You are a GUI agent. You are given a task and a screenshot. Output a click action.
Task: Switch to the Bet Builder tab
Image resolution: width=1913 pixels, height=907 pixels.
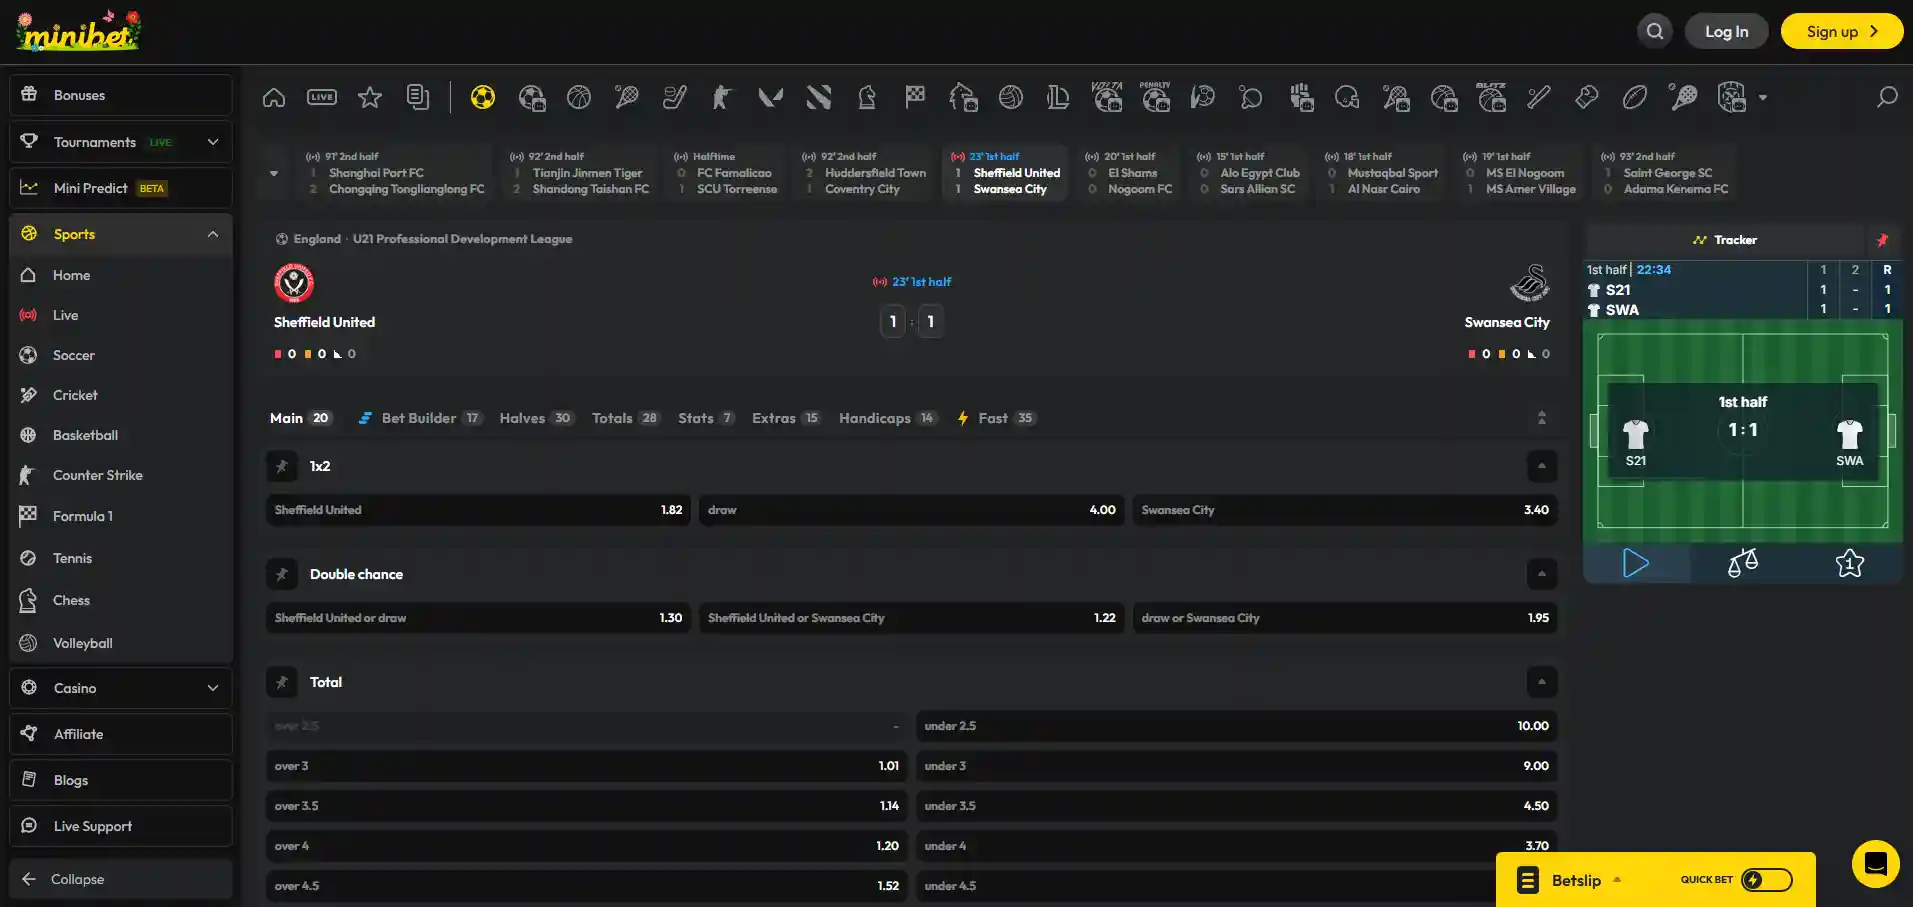(420, 418)
